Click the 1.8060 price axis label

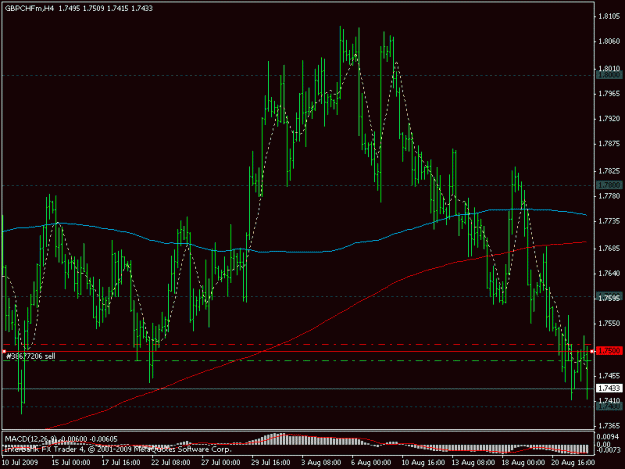pos(610,41)
